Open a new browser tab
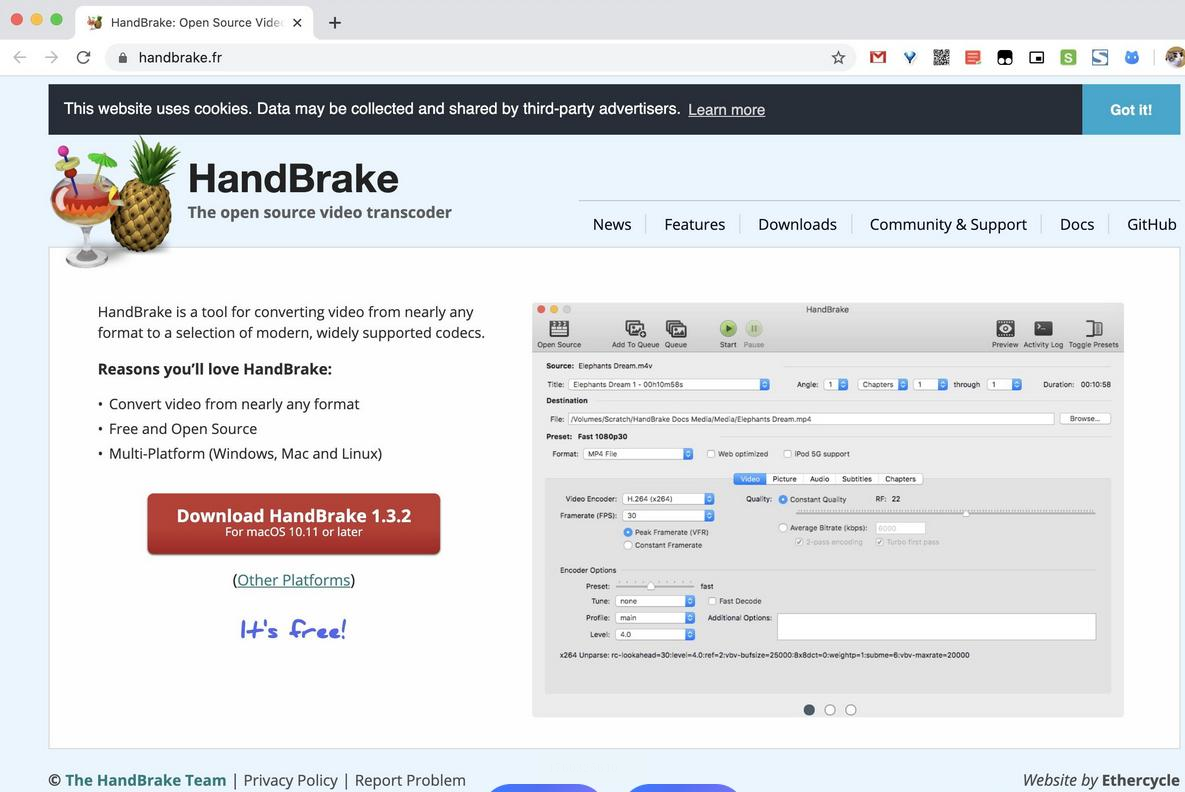1185x792 pixels. 335,23
